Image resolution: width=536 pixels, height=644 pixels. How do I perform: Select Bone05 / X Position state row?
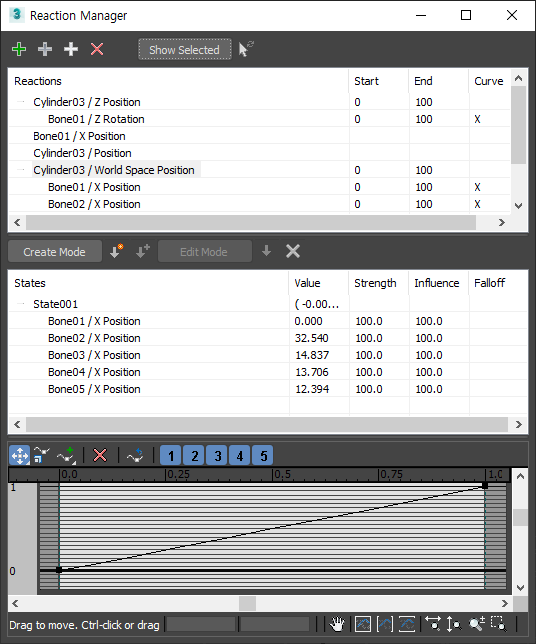click(x=268, y=389)
